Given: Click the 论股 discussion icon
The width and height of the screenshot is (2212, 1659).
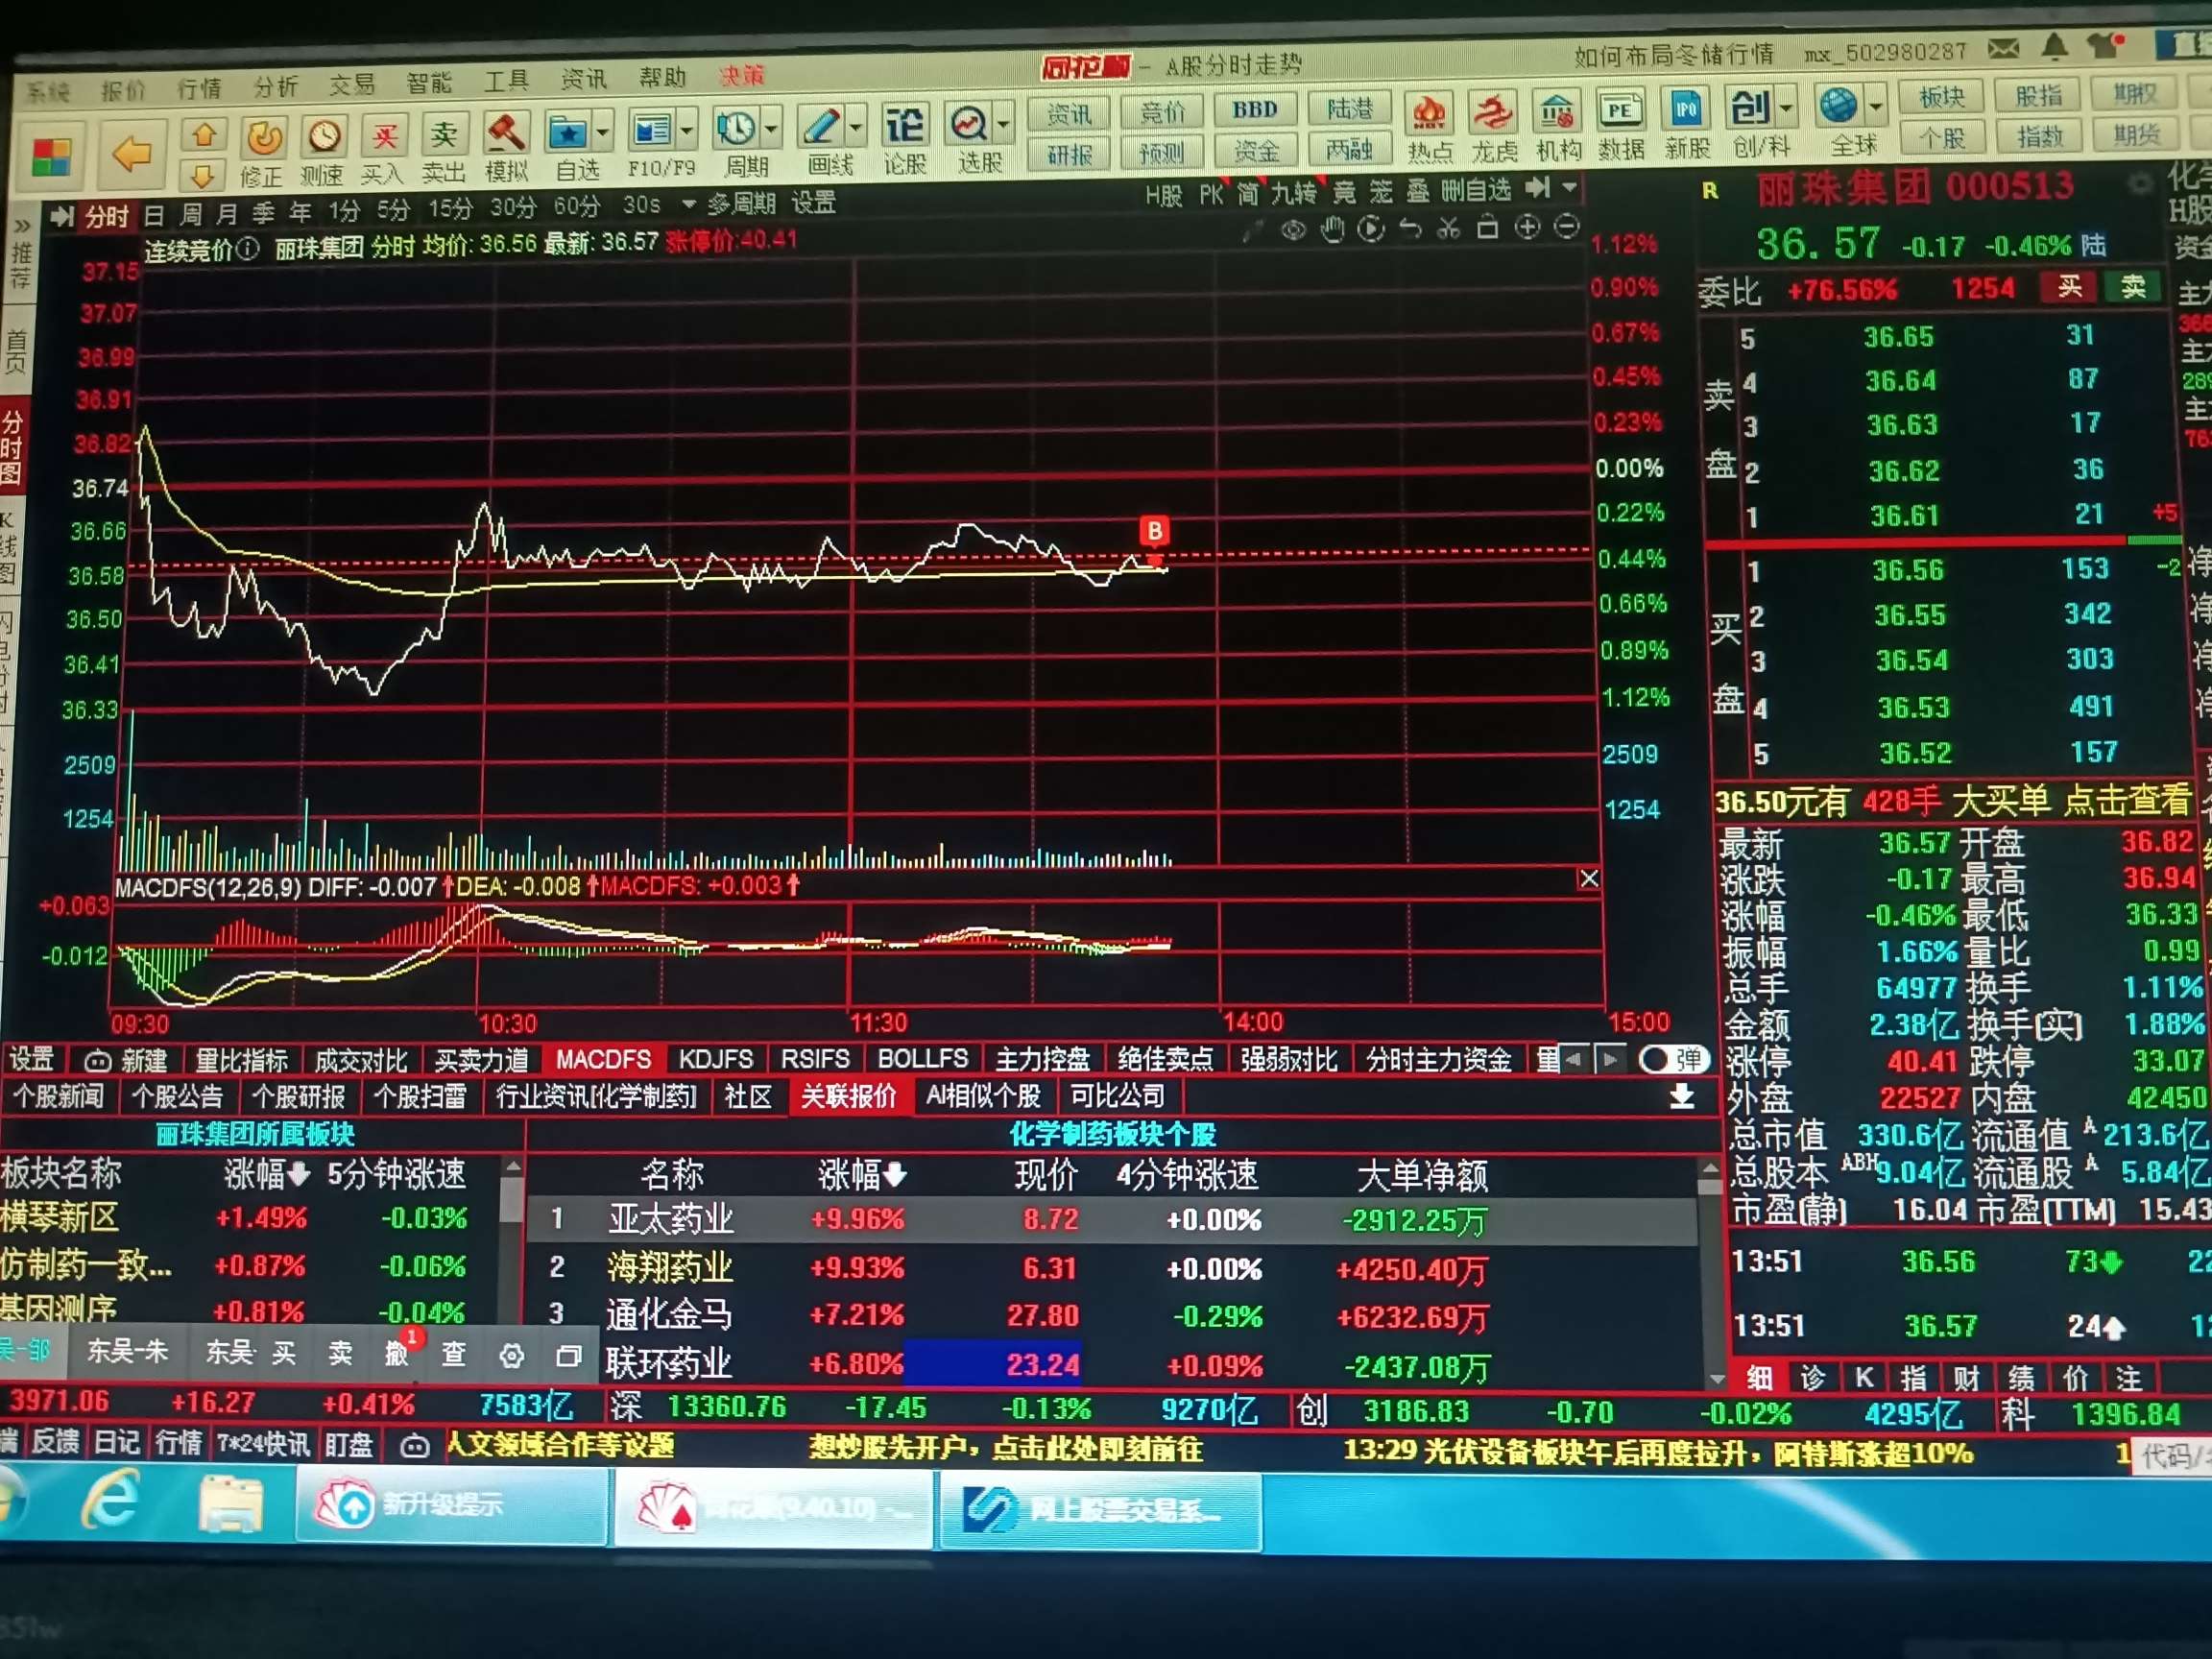Looking at the screenshot, I should pyautogui.click(x=904, y=128).
